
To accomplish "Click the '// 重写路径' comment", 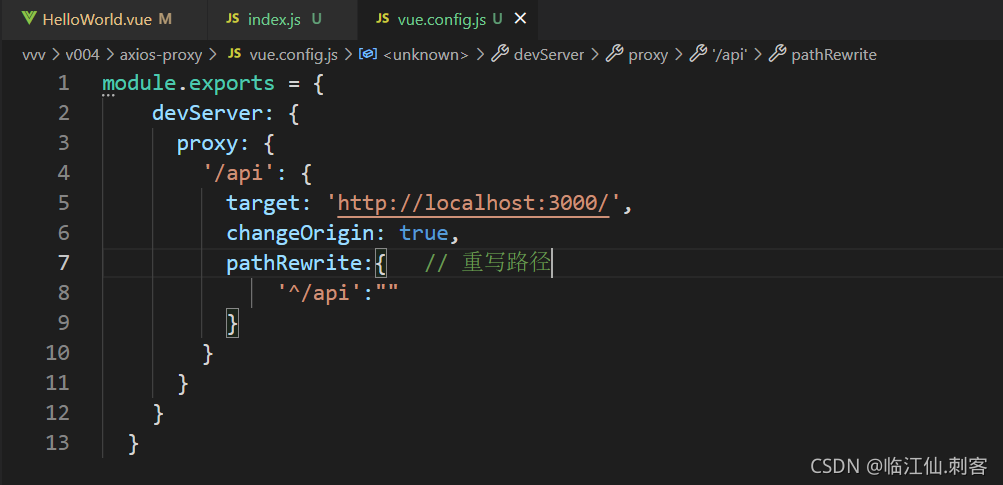I will click(488, 263).
